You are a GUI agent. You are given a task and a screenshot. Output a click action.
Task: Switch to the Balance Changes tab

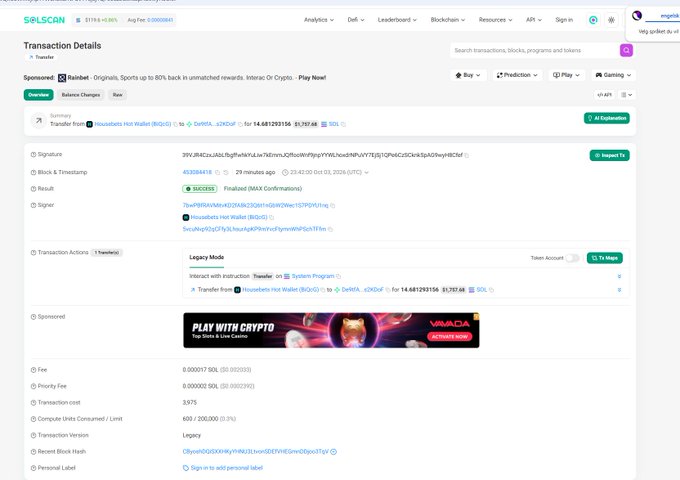(x=81, y=95)
